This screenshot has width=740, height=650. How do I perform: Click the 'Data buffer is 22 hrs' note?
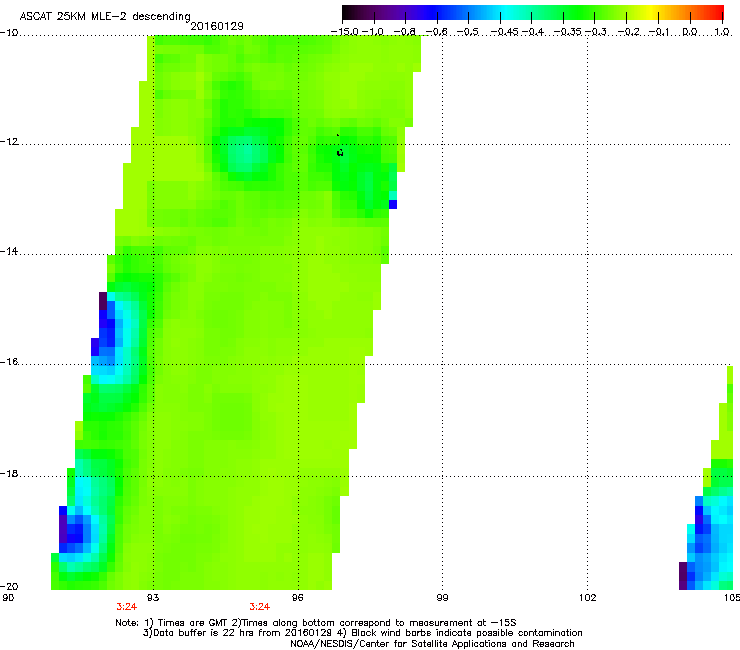pos(362,633)
